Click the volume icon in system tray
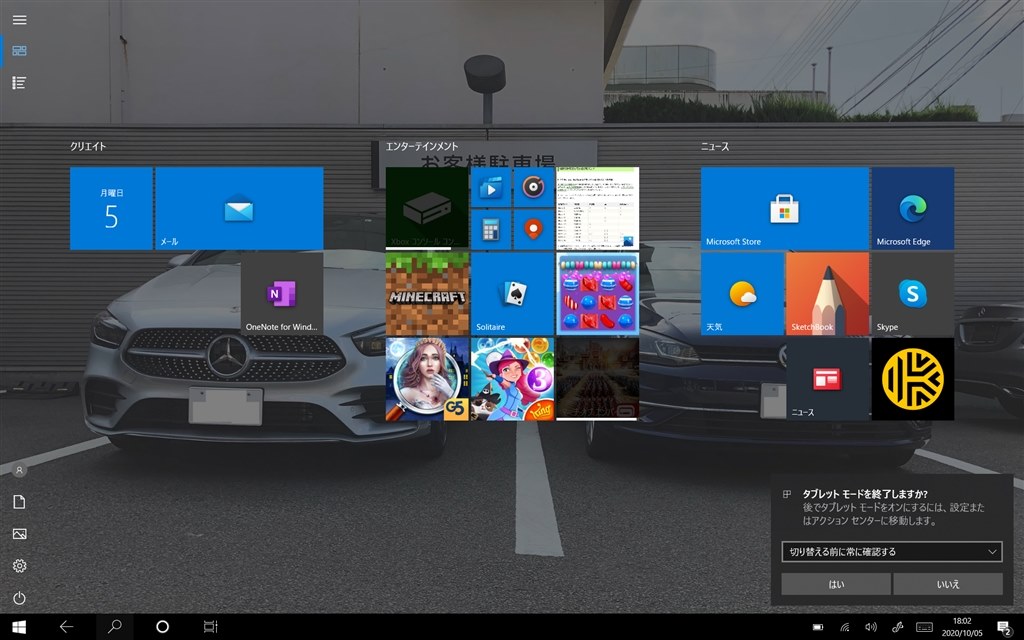 click(x=870, y=627)
